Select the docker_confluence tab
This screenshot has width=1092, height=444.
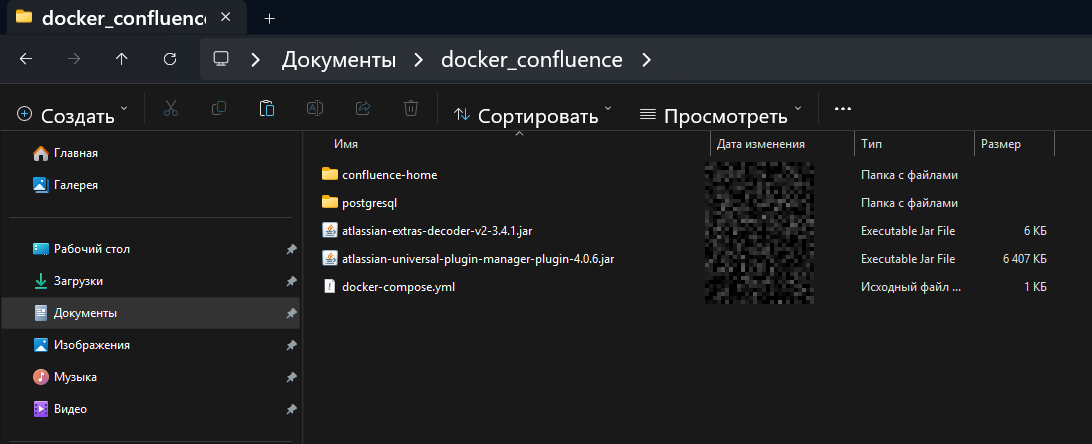[125, 17]
